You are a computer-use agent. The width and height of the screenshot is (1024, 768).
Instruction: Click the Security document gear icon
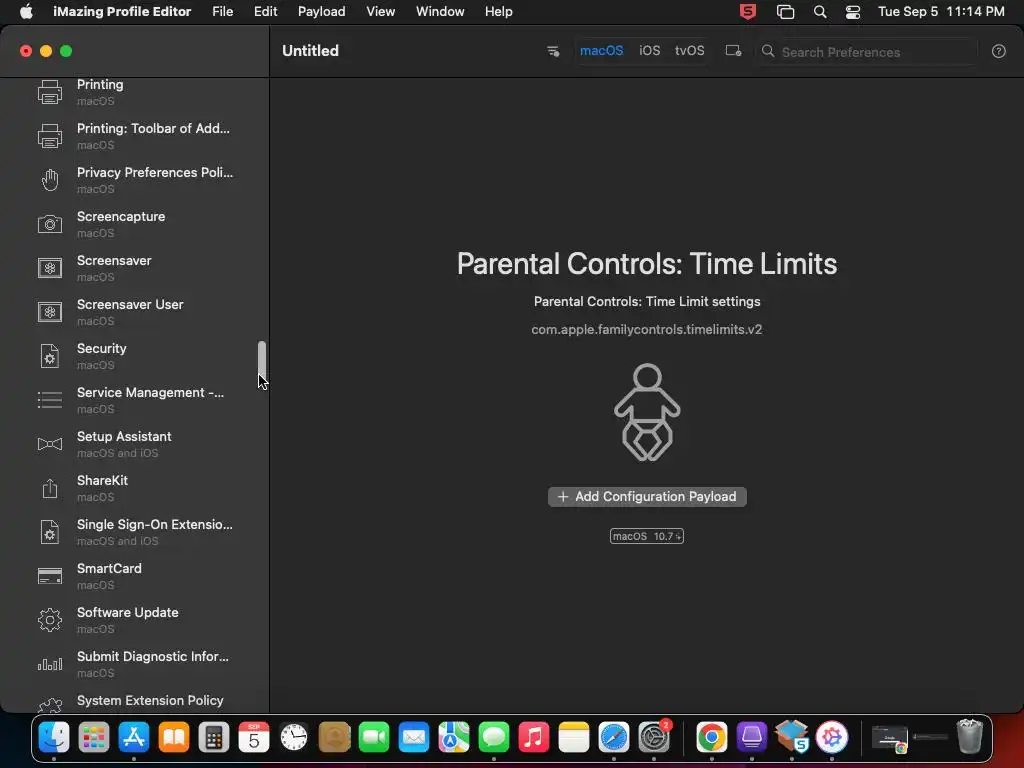(x=50, y=356)
